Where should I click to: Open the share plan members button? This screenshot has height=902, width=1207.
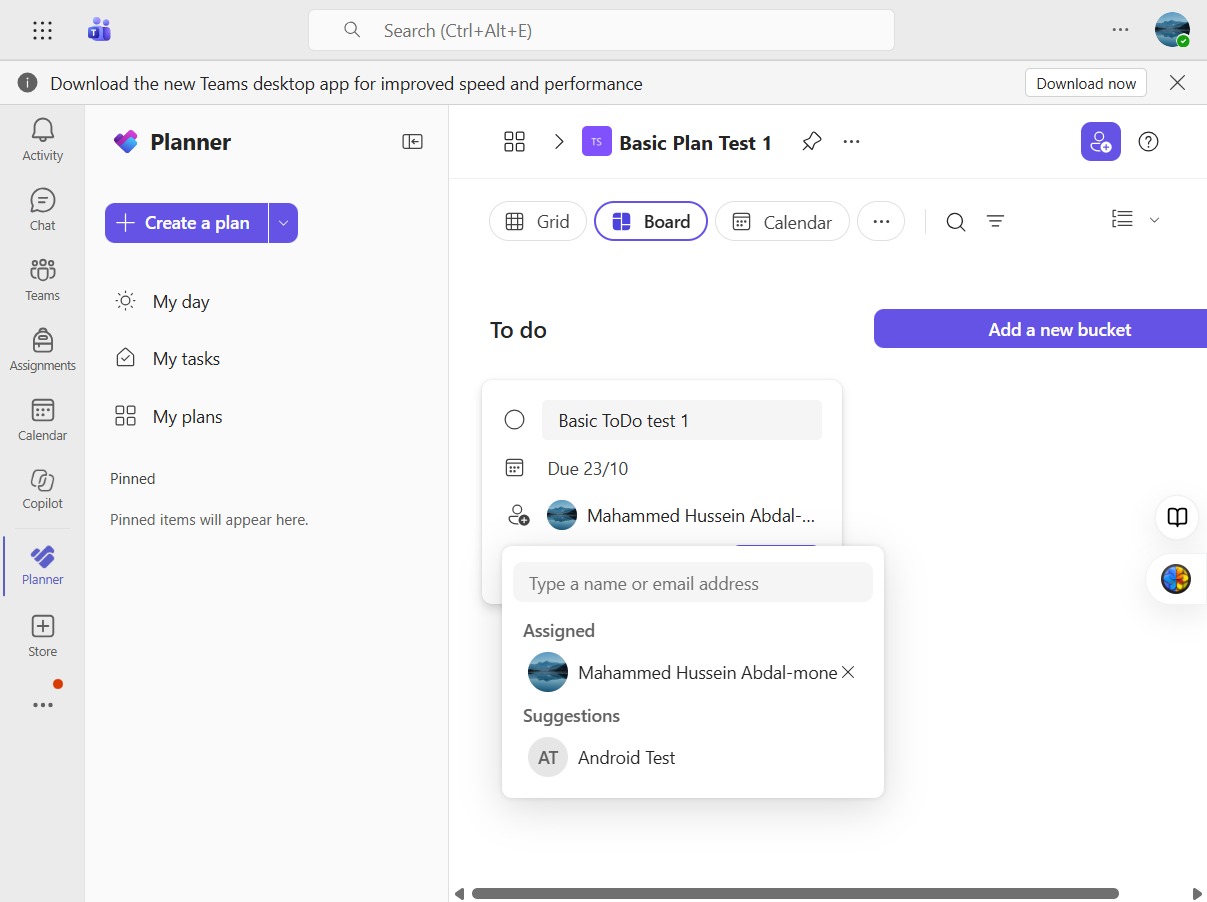[x=1100, y=142]
